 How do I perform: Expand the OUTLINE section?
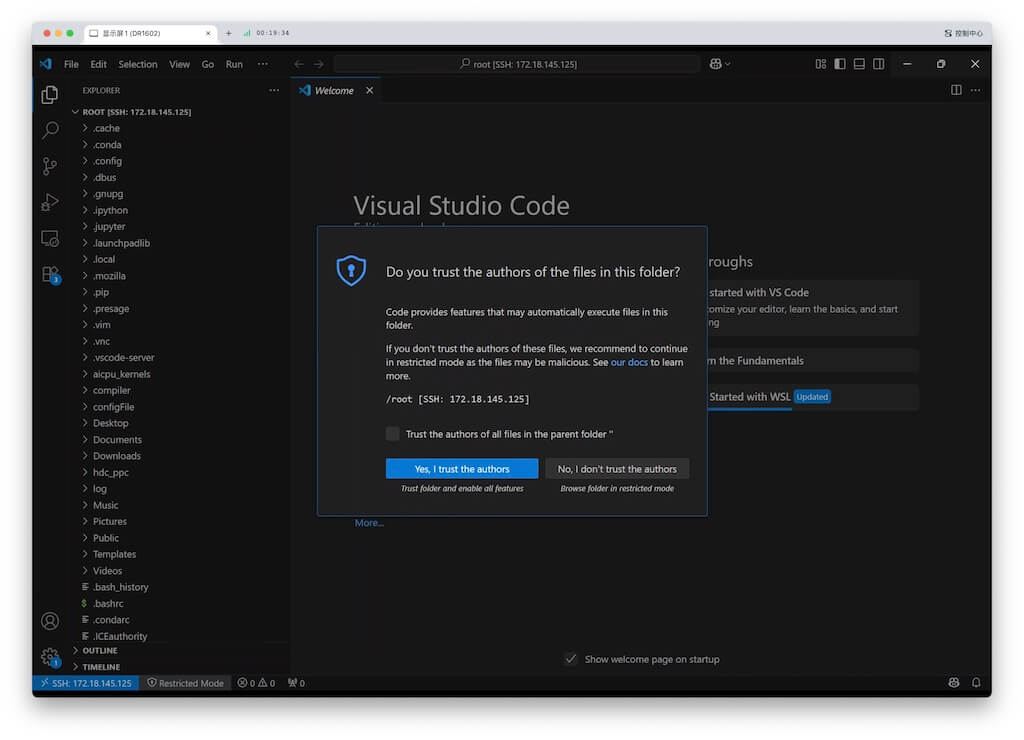(x=99, y=651)
